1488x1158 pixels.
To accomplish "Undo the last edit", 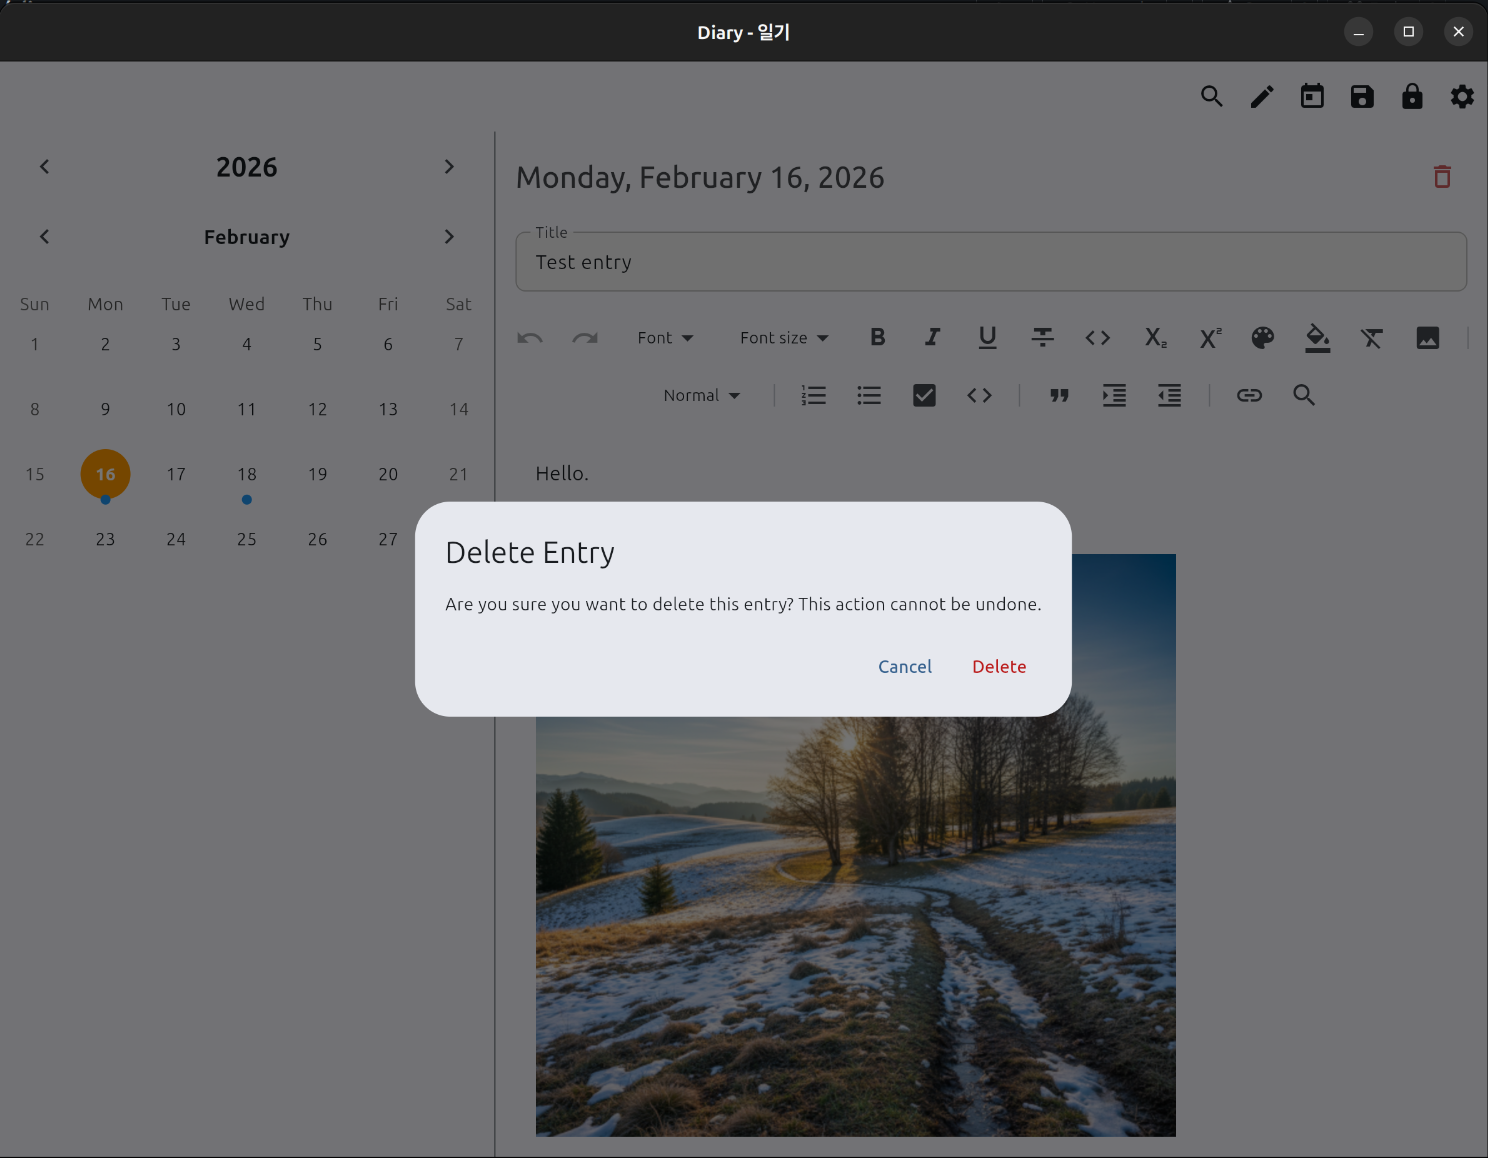I will click(x=530, y=338).
